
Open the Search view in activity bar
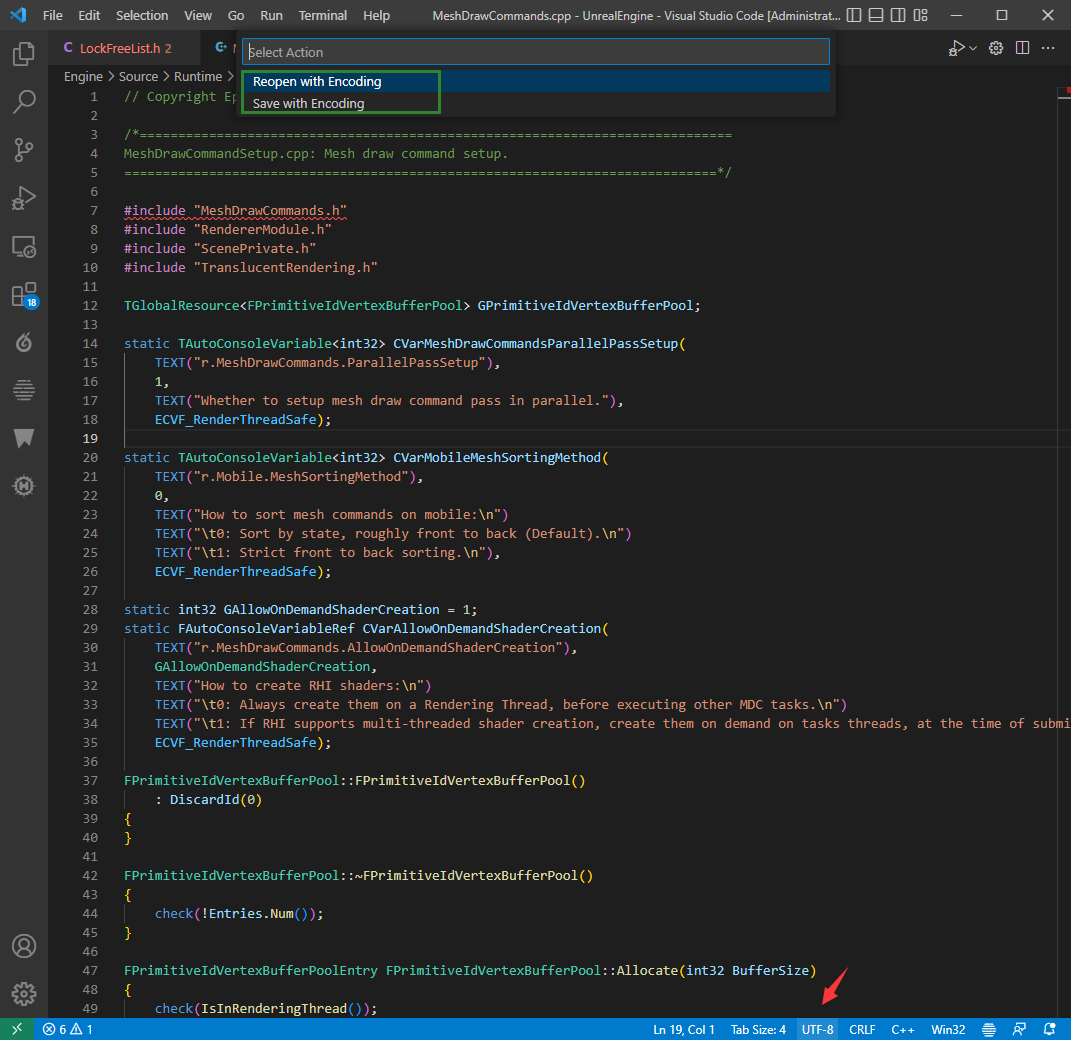point(24,101)
